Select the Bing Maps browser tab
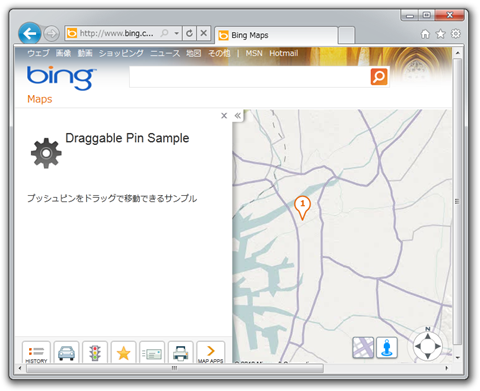480x391 pixels. pos(276,35)
